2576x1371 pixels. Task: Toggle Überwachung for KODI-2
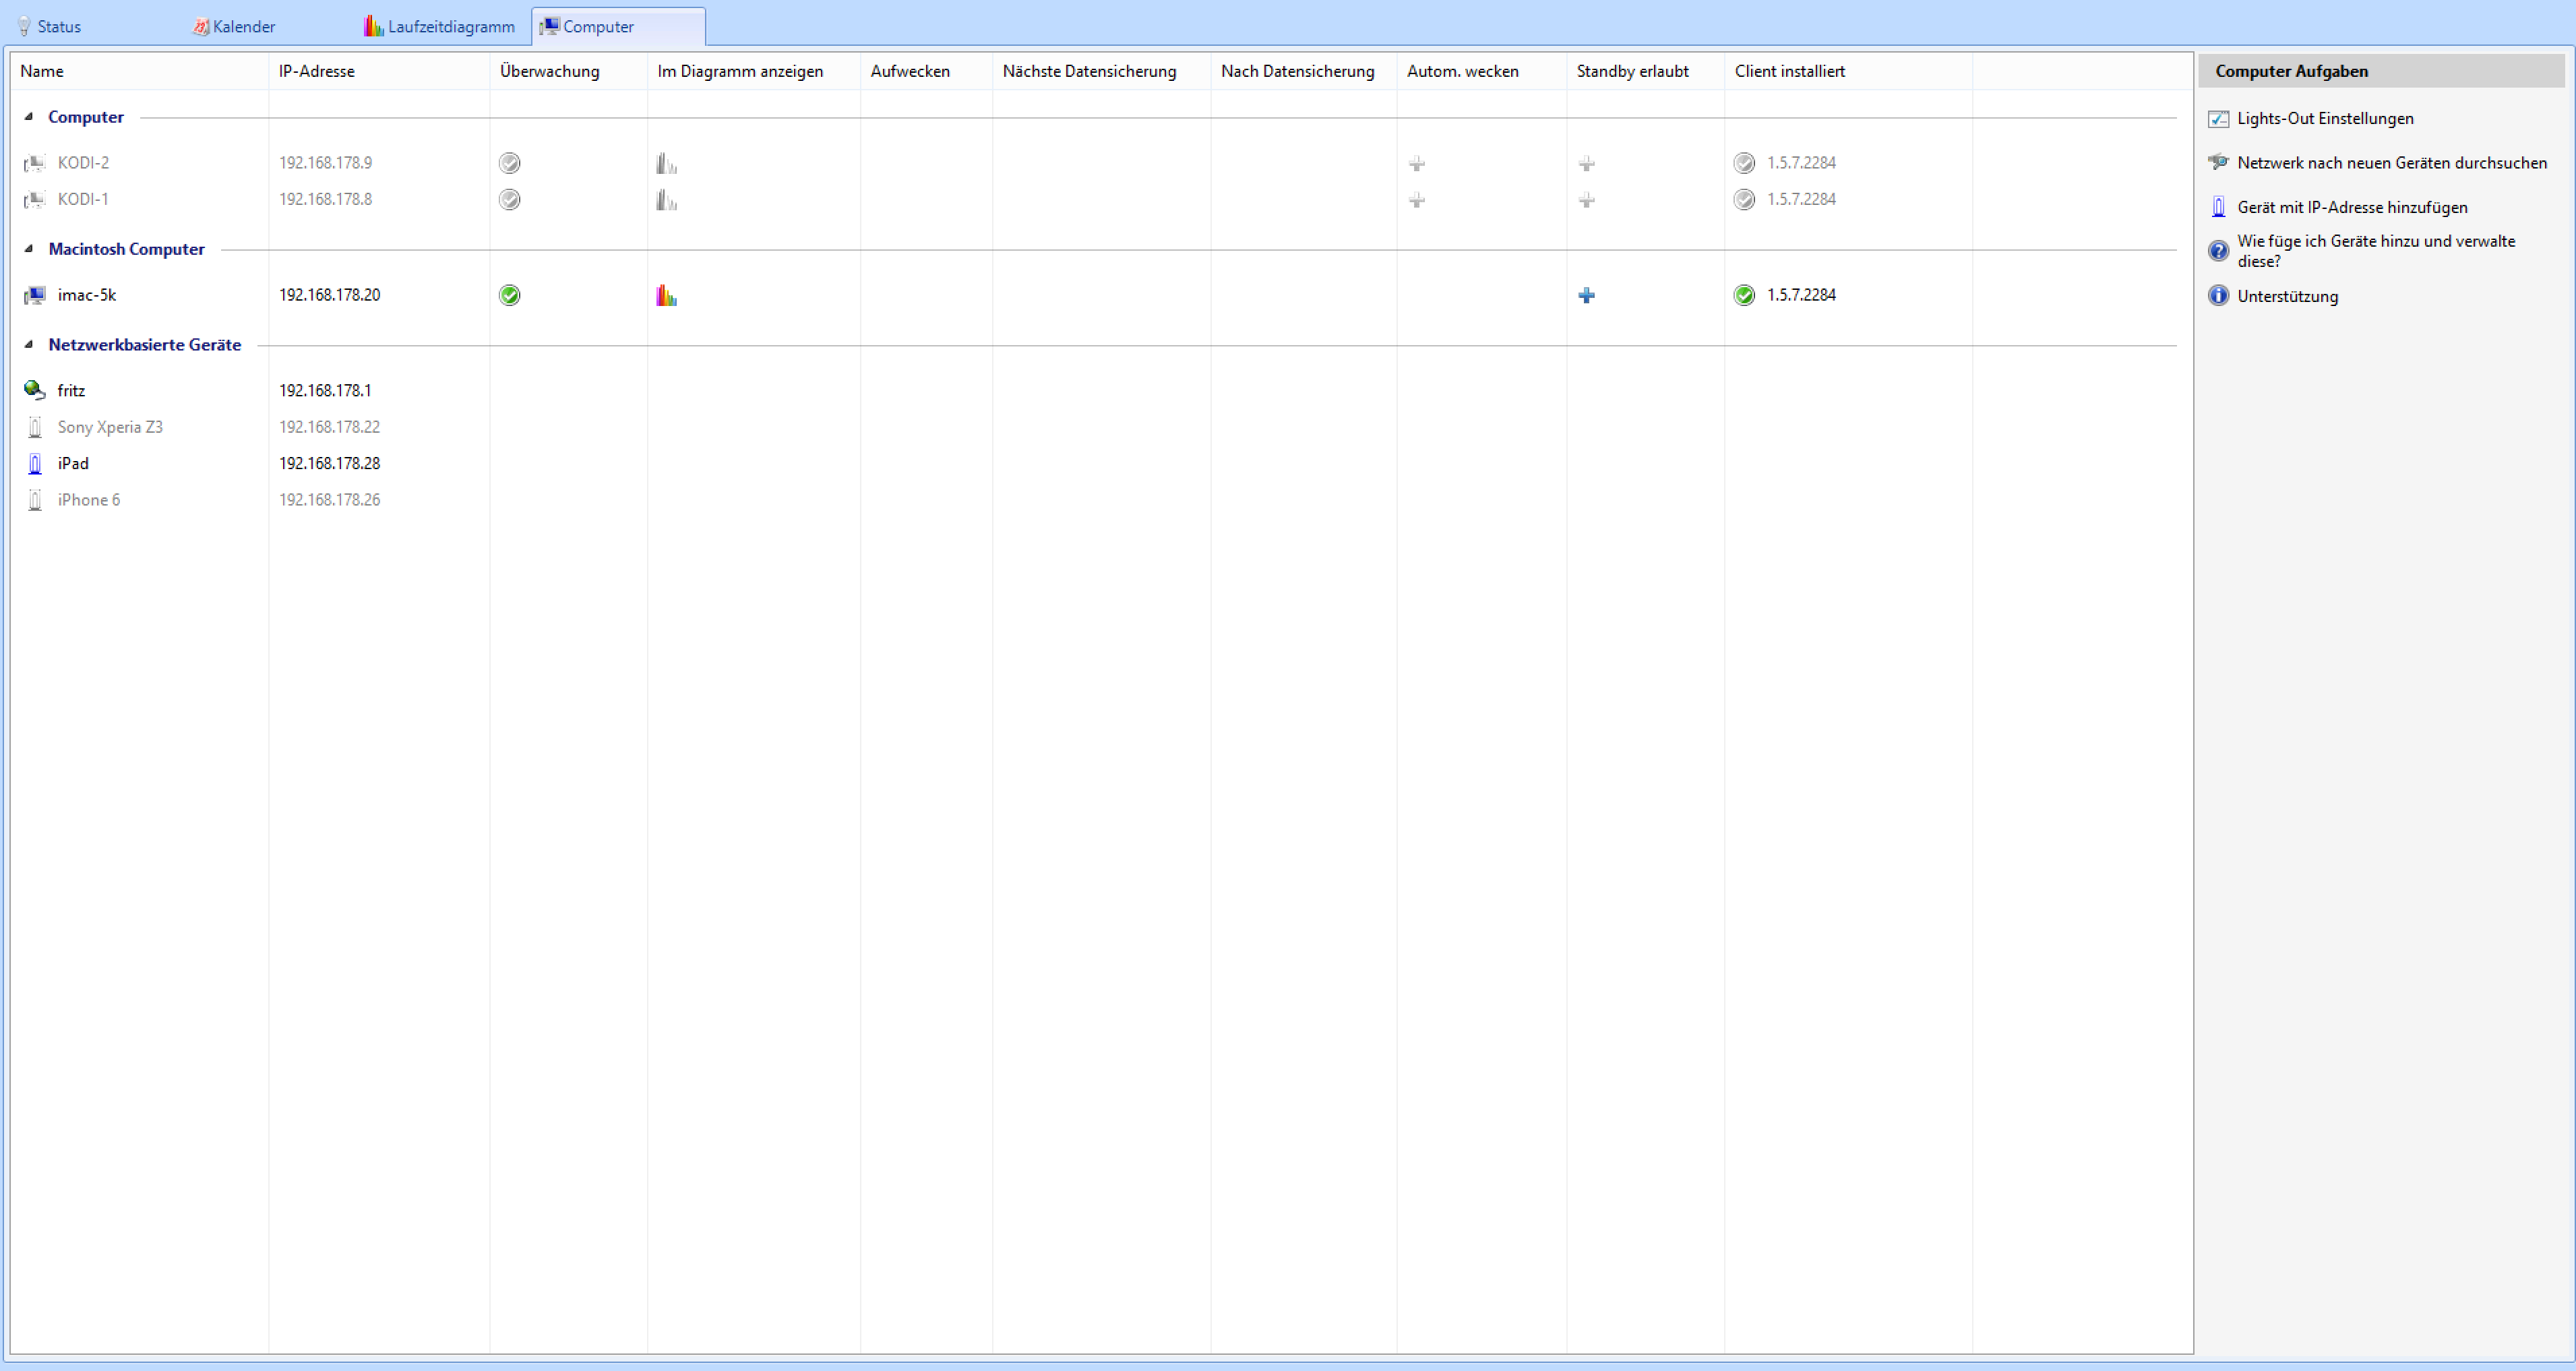[510, 163]
